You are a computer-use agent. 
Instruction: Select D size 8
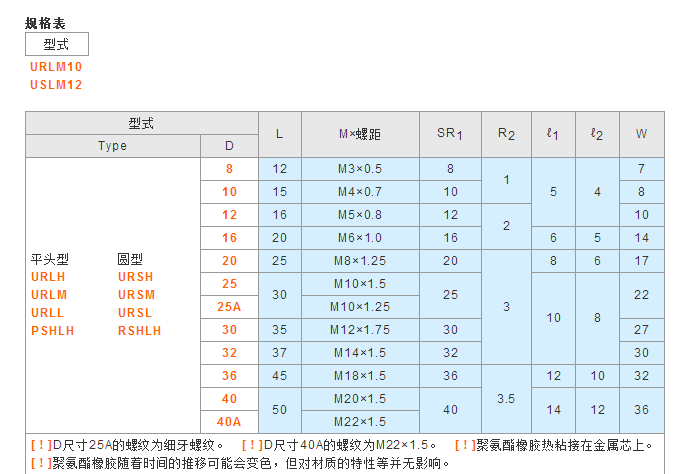(x=229, y=169)
